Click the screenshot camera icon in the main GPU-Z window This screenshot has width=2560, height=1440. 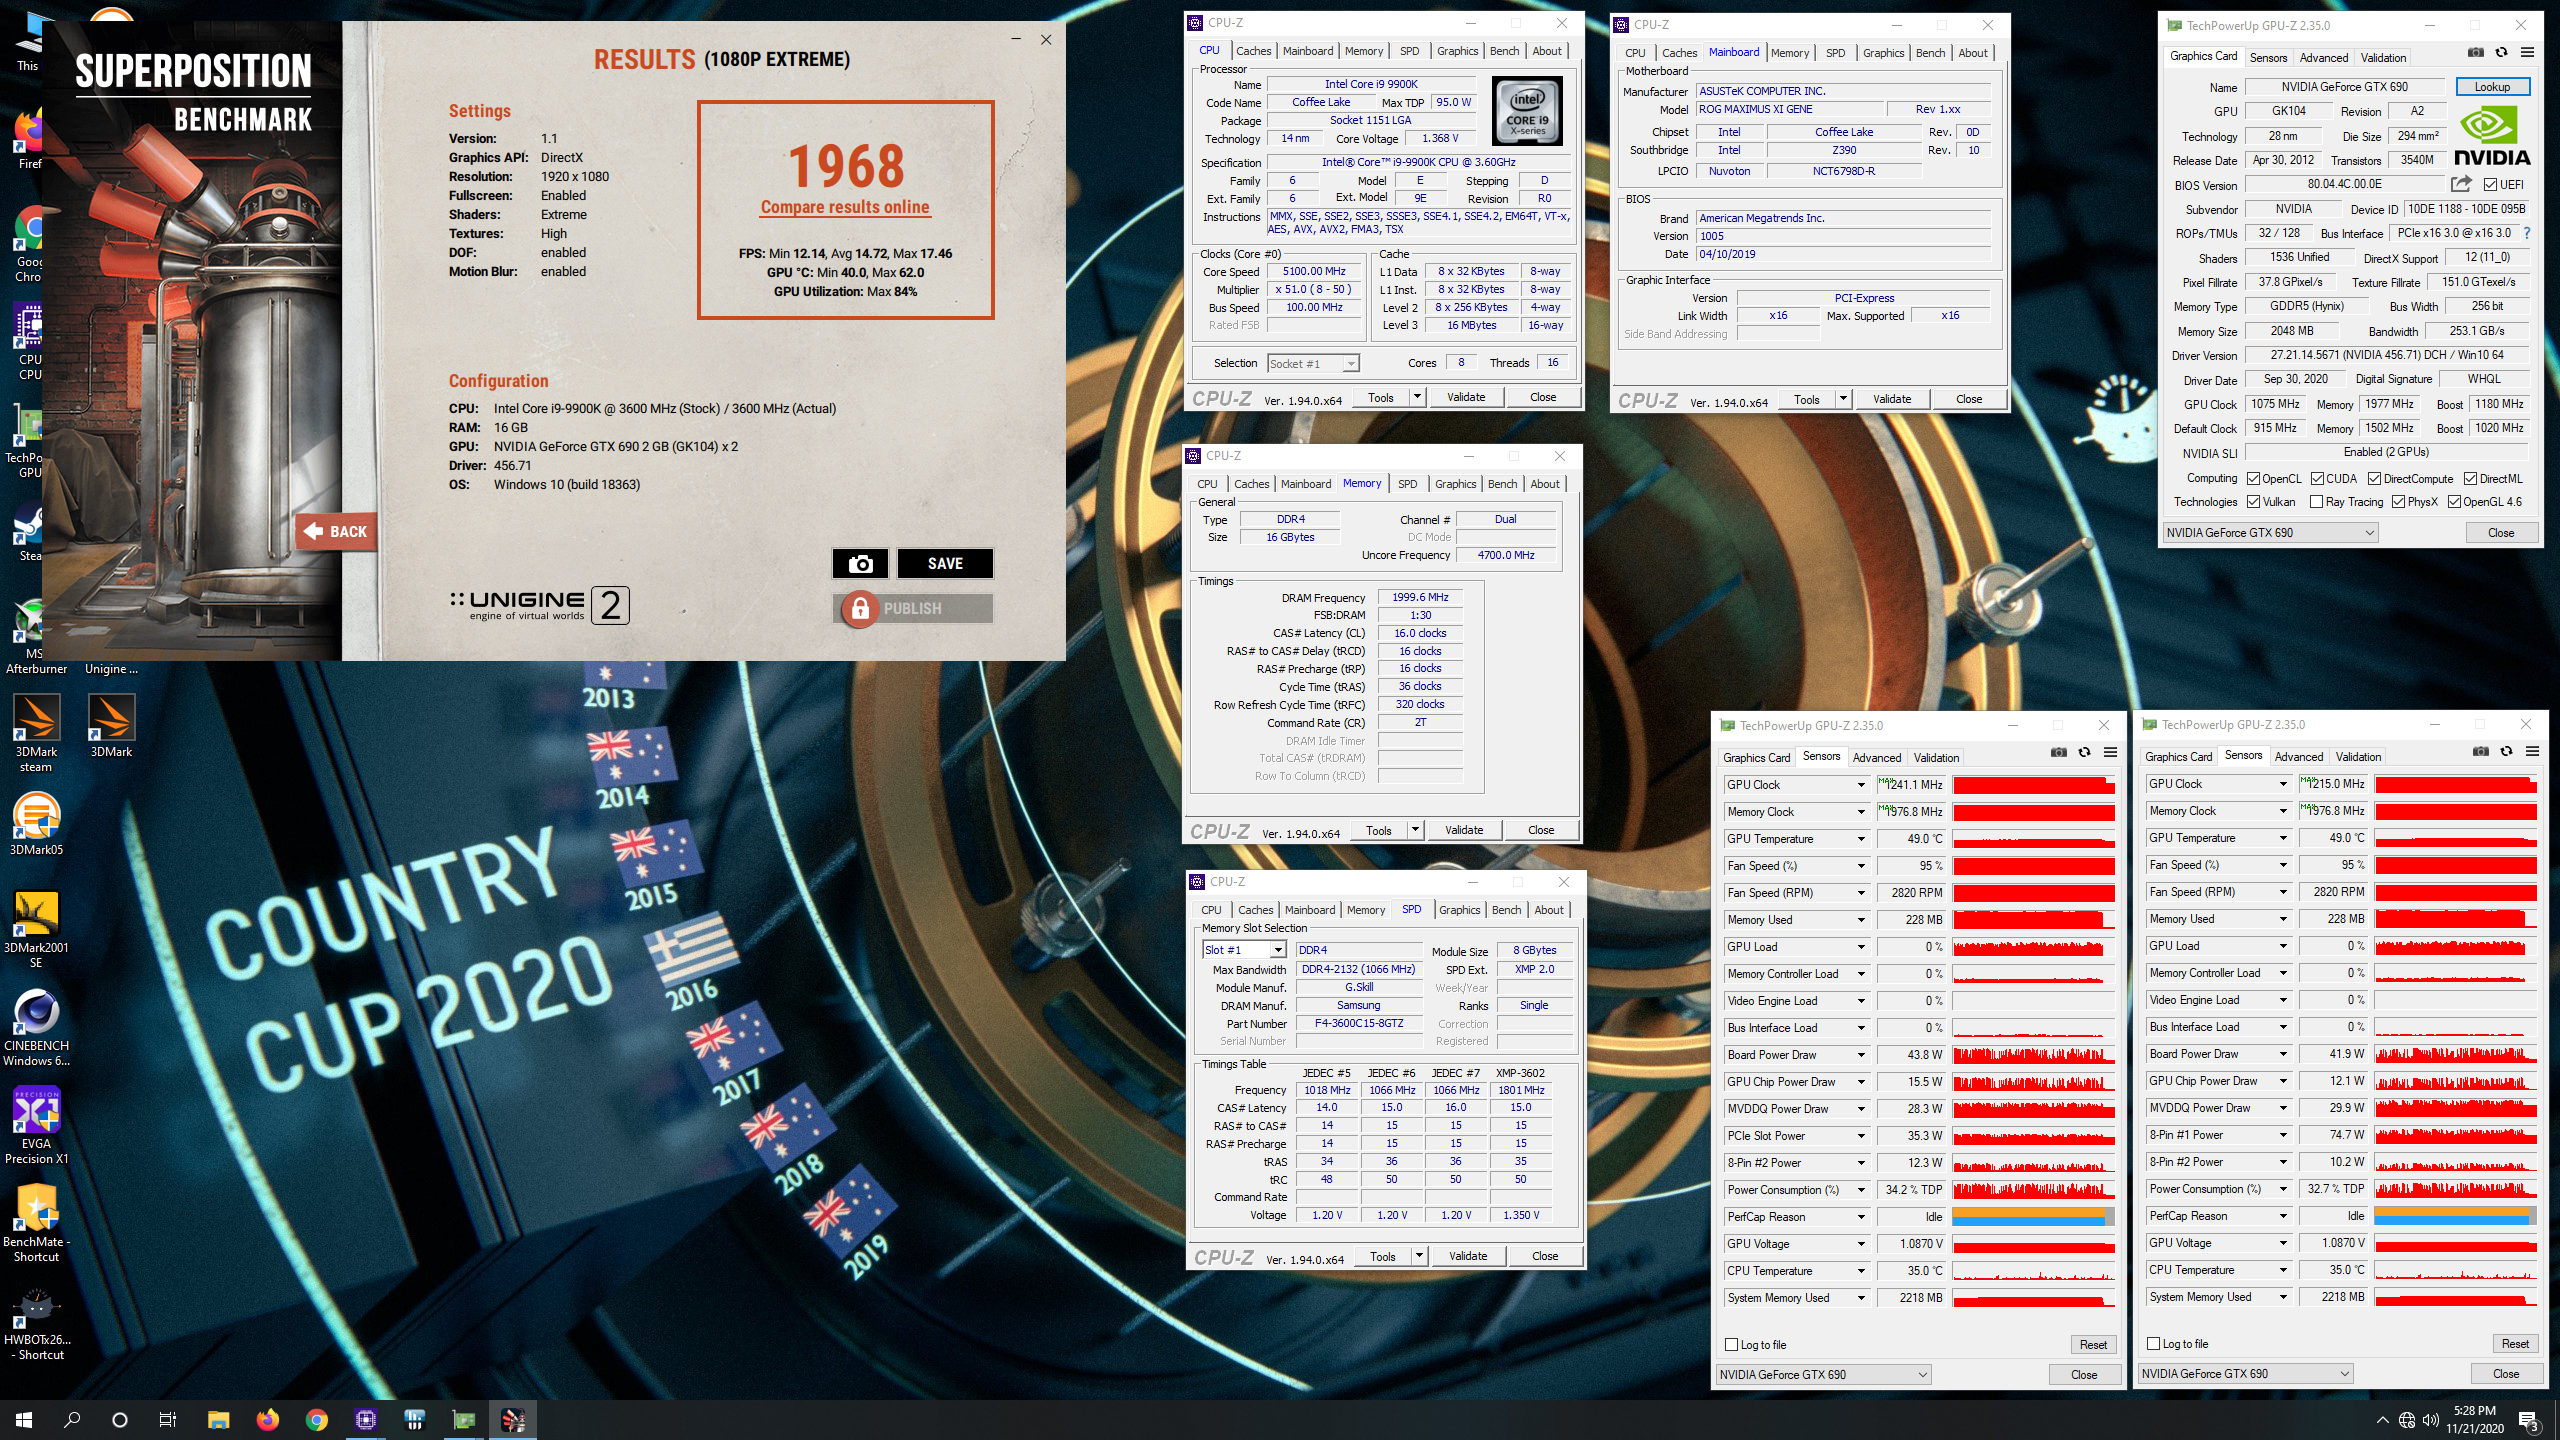pos(2476,53)
